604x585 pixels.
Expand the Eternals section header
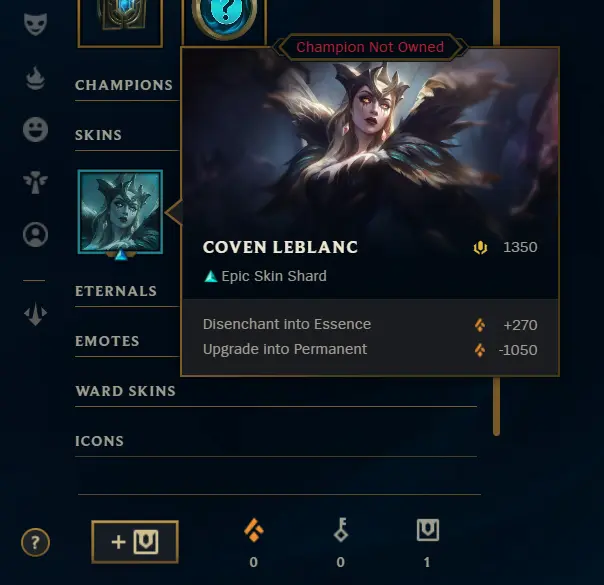pos(116,291)
